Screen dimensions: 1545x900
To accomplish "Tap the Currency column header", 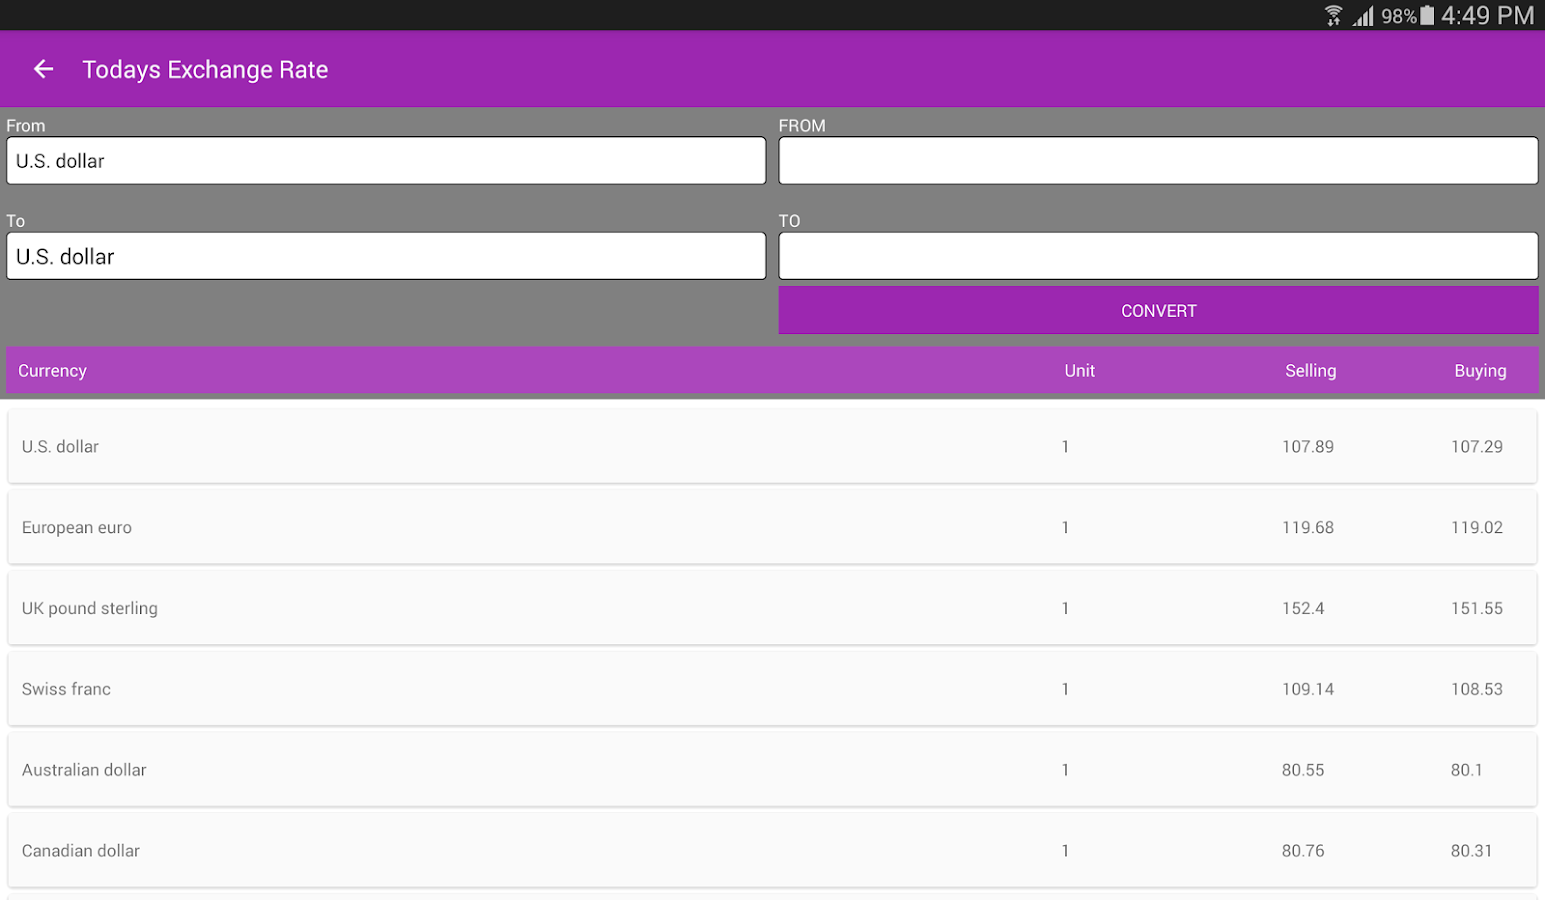I will click(x=52, y=371).
